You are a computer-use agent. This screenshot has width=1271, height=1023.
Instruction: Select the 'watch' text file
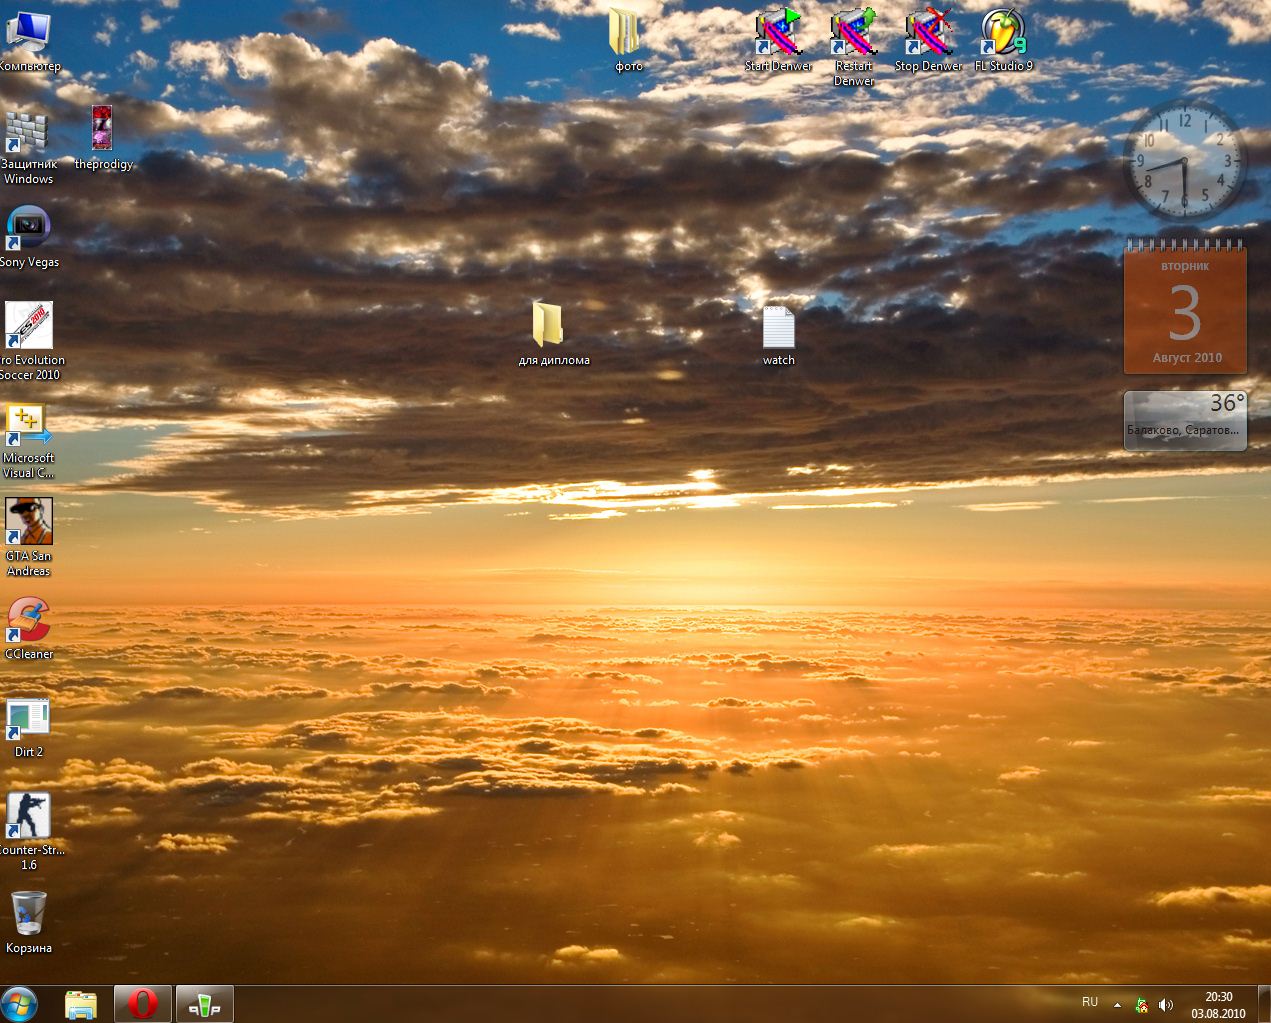click(778, 327)
